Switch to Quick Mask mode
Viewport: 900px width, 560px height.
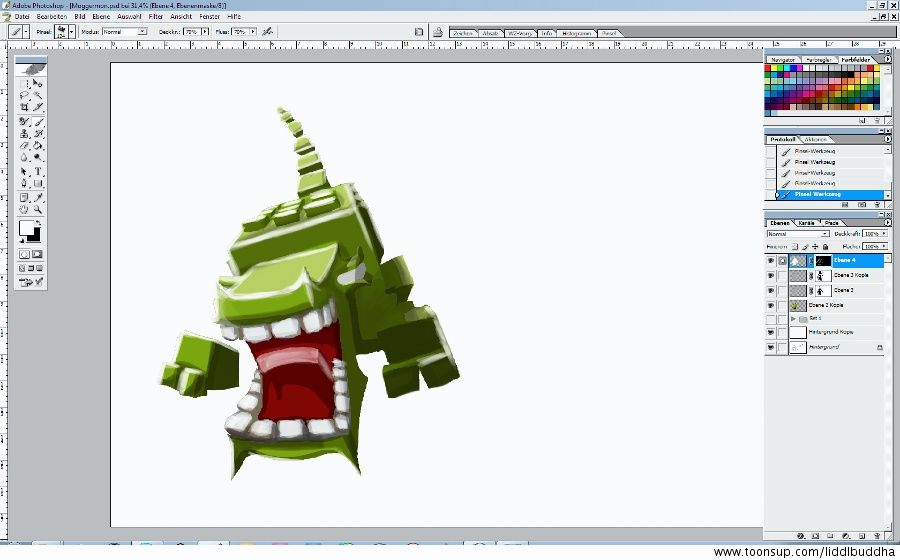click(x=37, y=254)
